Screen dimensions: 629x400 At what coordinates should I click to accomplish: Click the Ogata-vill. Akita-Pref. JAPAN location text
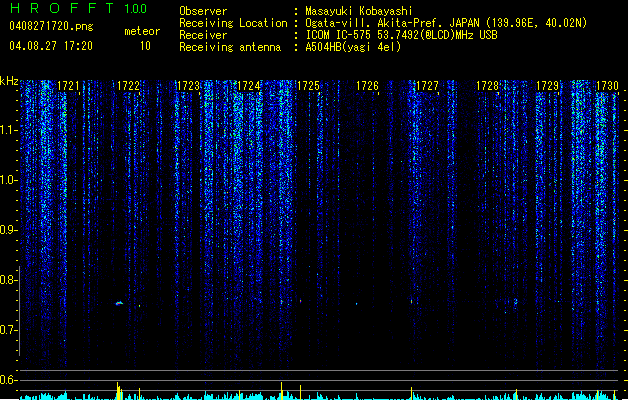point(446,23)
